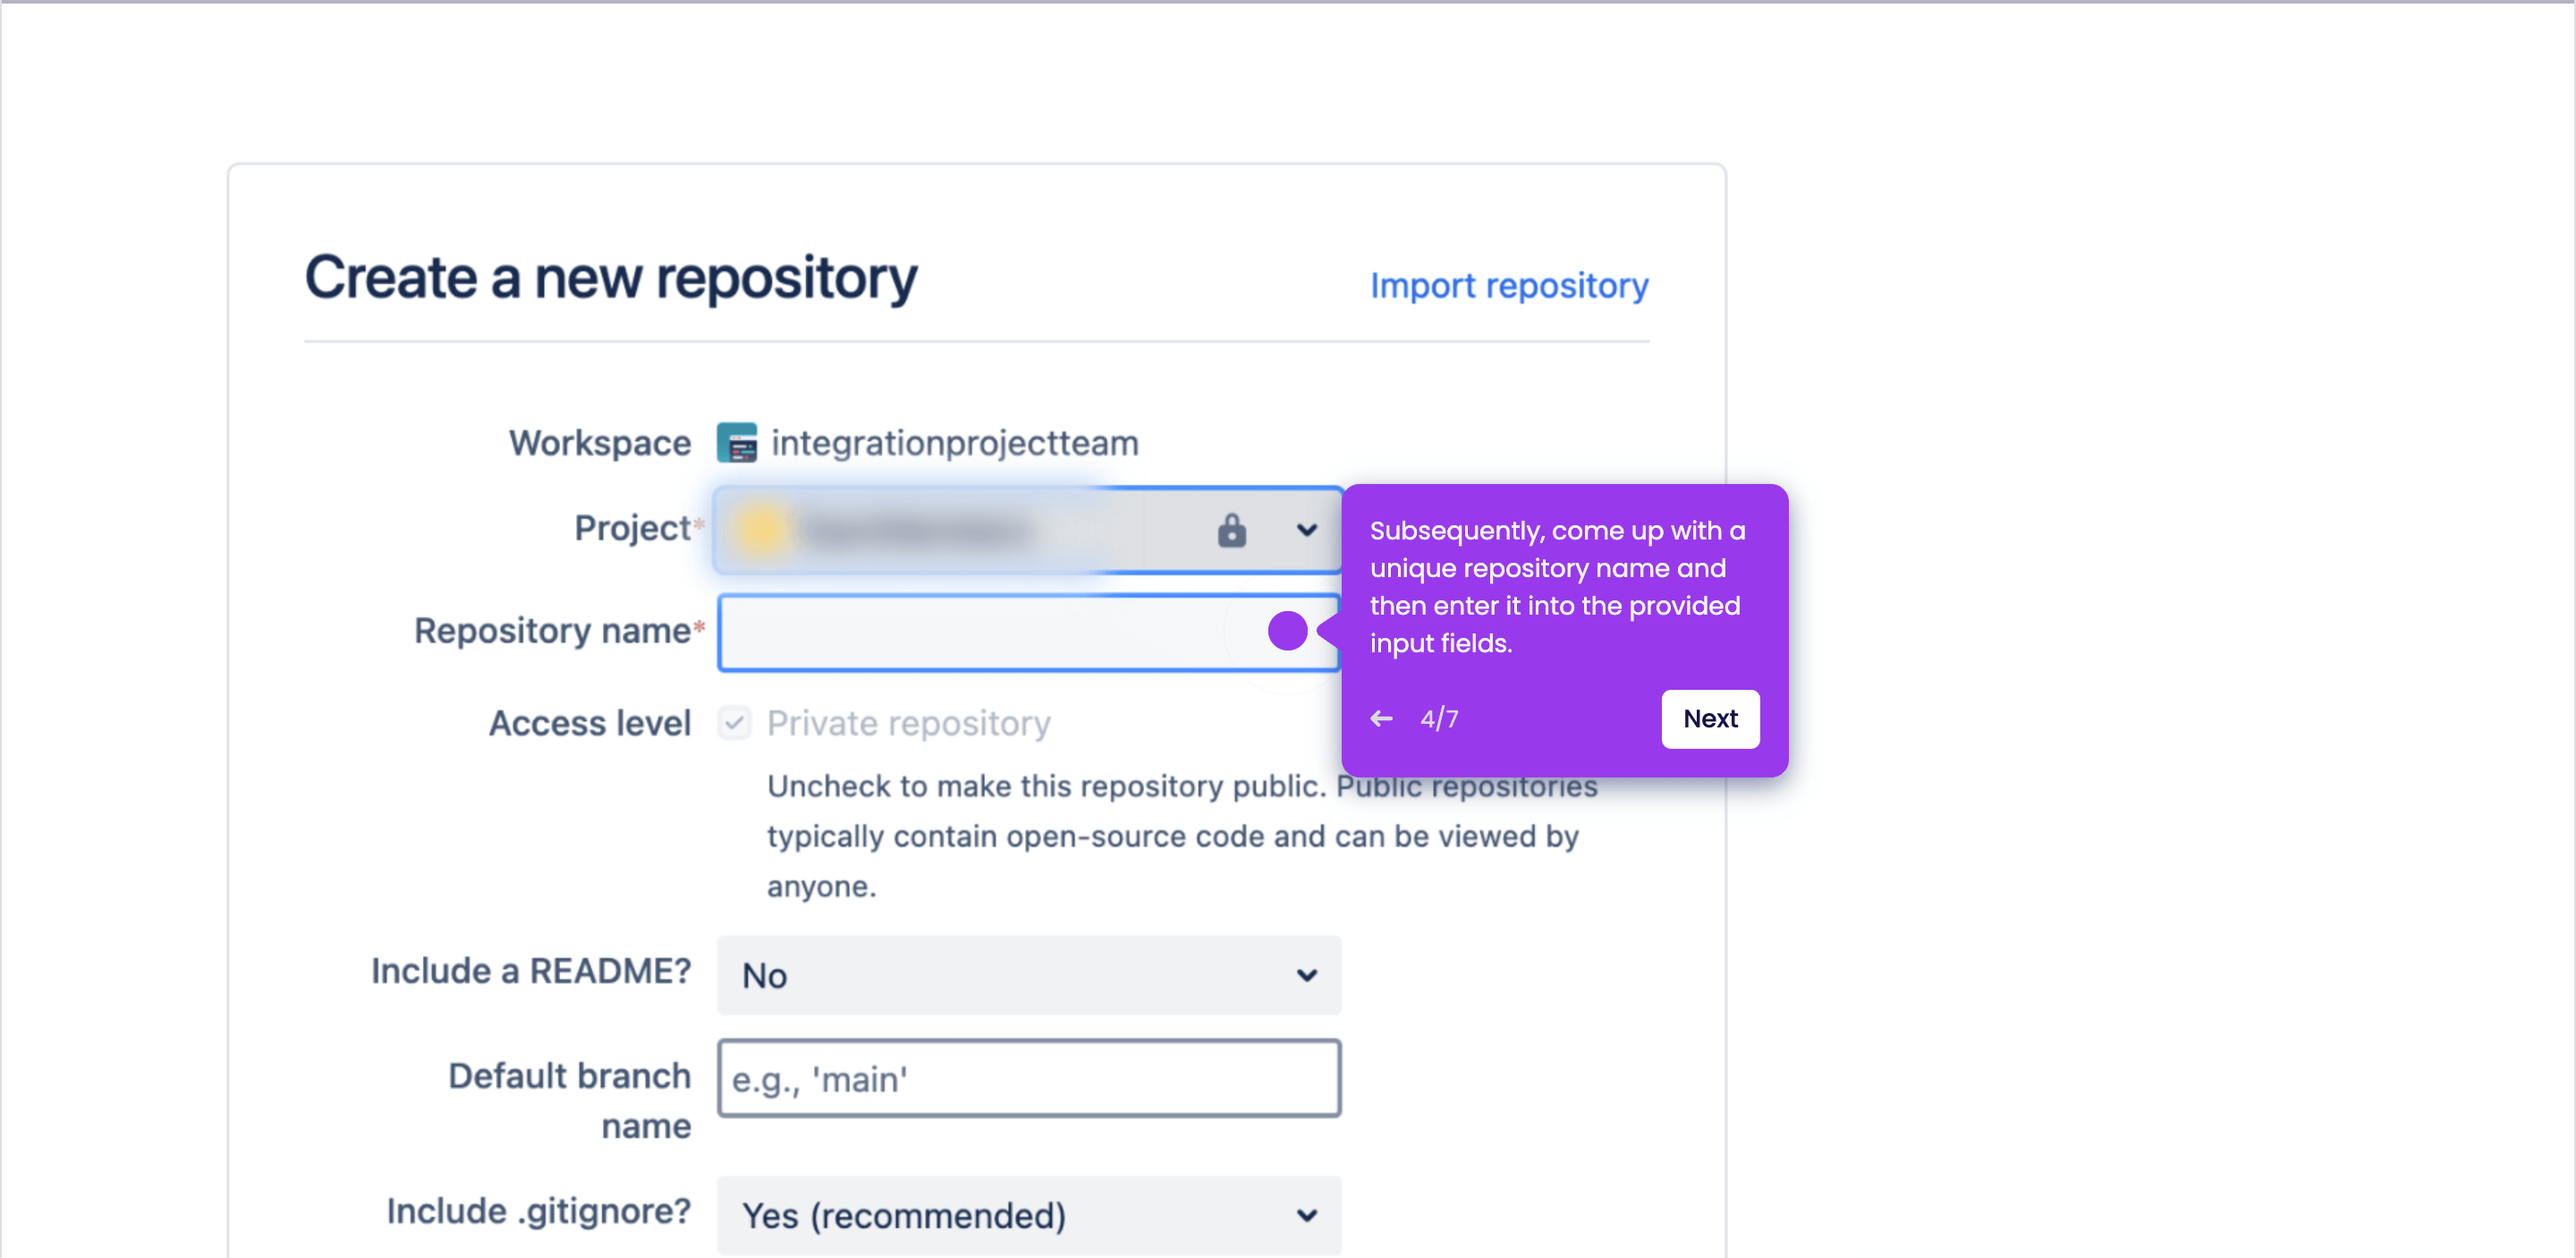
Task: Click the integrationprojectteam workspace name
Action: point(955,443)
